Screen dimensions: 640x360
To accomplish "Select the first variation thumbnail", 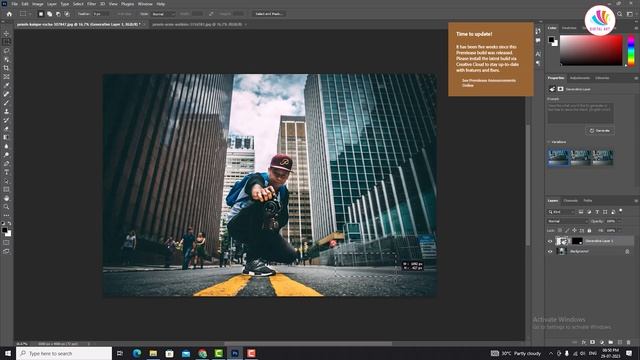I will [x=558, y=158].
